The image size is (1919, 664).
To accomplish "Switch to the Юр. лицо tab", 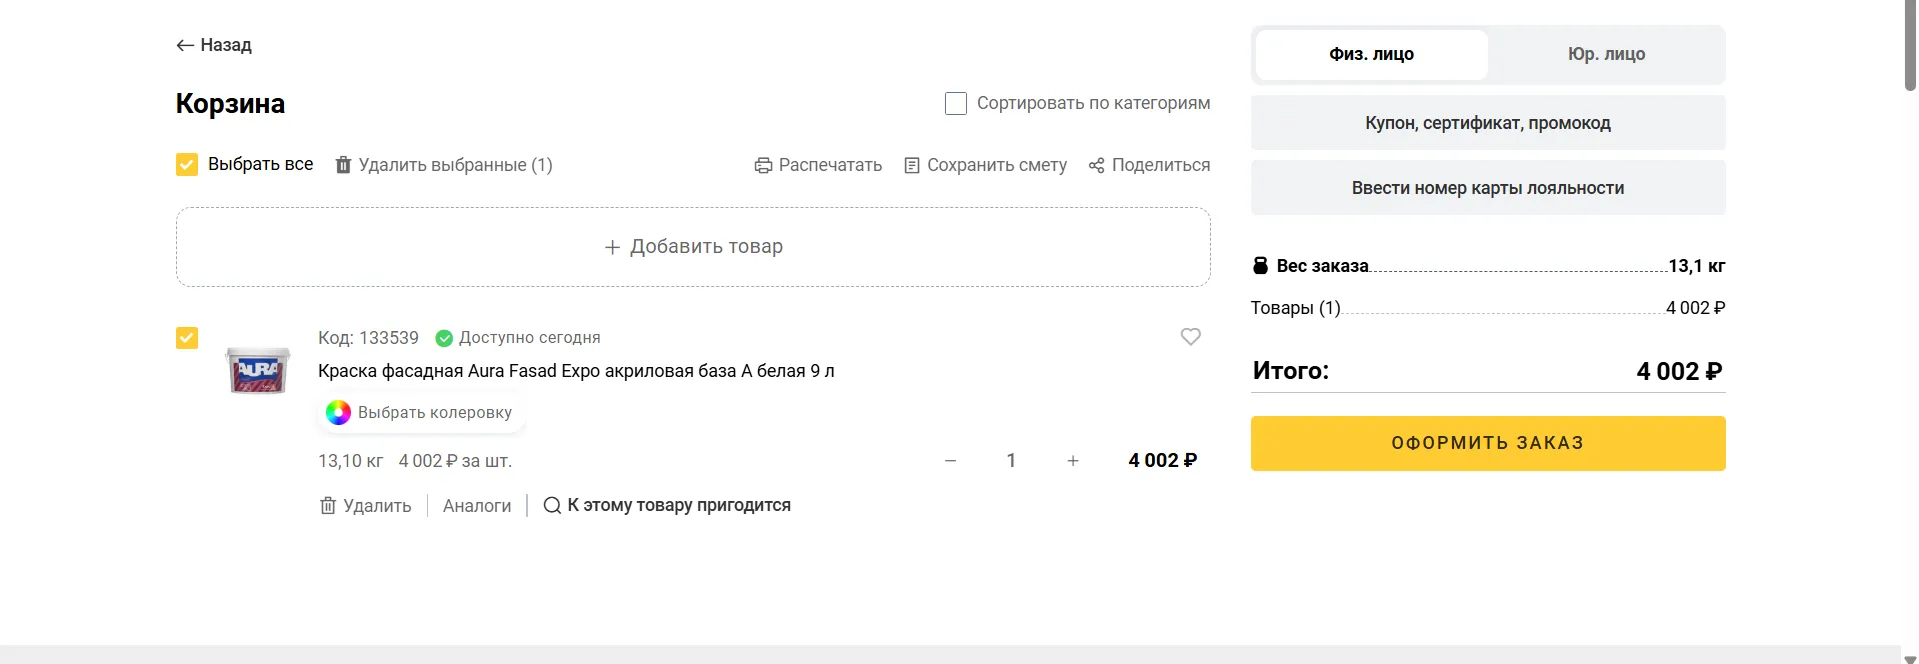I will pyautogui.click(x=1605, y=54).
